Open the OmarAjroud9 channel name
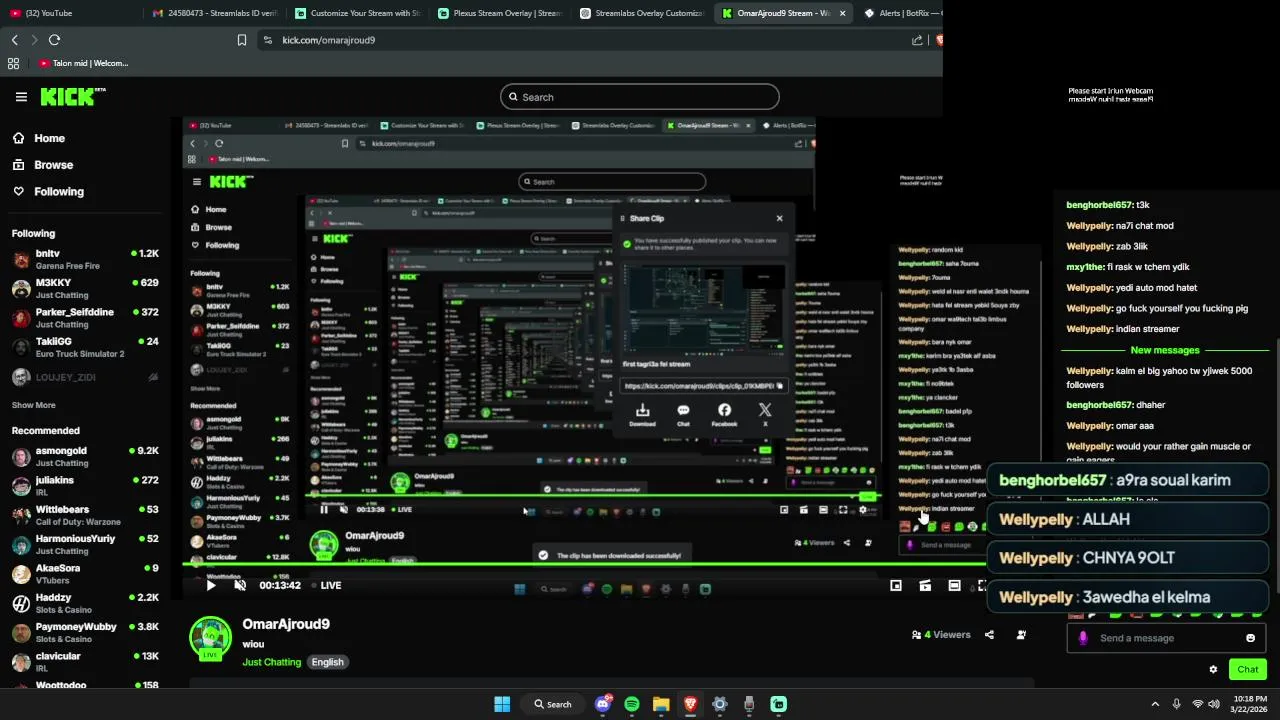This screenshot has width=1280, height=720. coord(286,624)
